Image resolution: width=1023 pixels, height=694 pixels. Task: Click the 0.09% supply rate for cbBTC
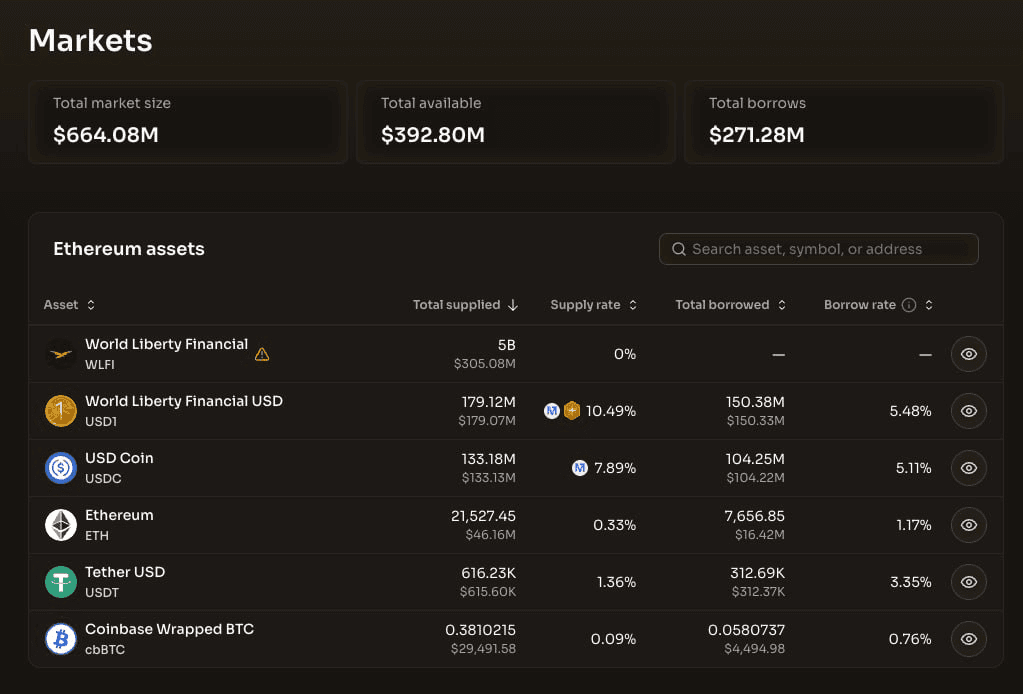[613, 639]
